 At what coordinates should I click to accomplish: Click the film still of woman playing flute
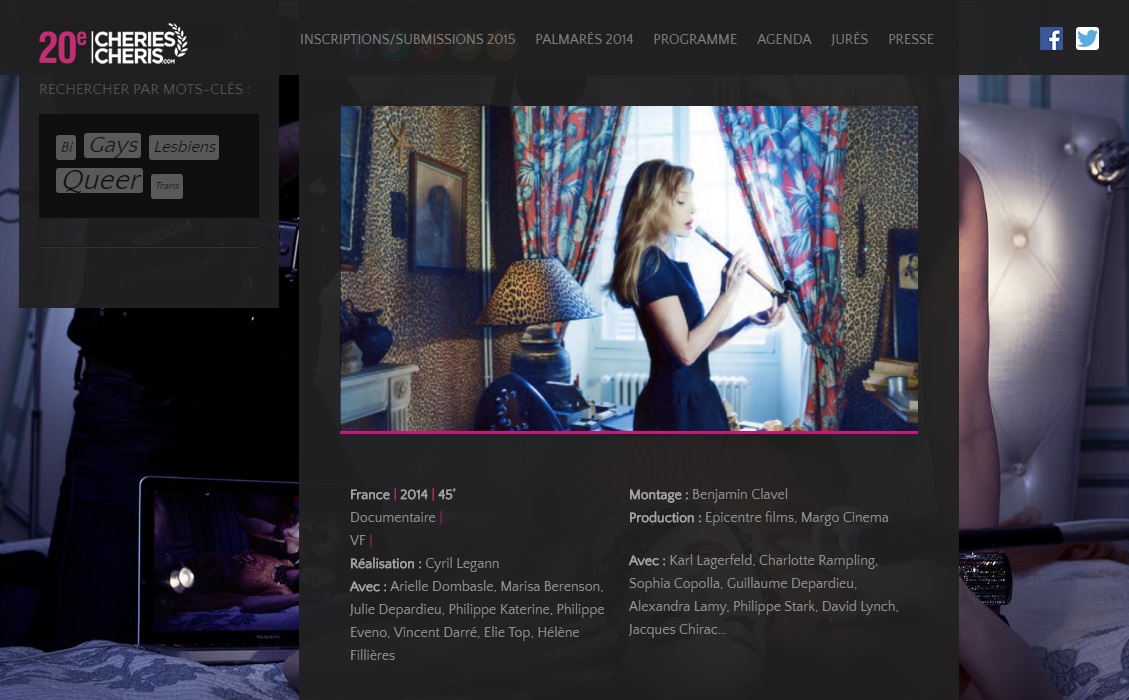click(x=628, y=268)
